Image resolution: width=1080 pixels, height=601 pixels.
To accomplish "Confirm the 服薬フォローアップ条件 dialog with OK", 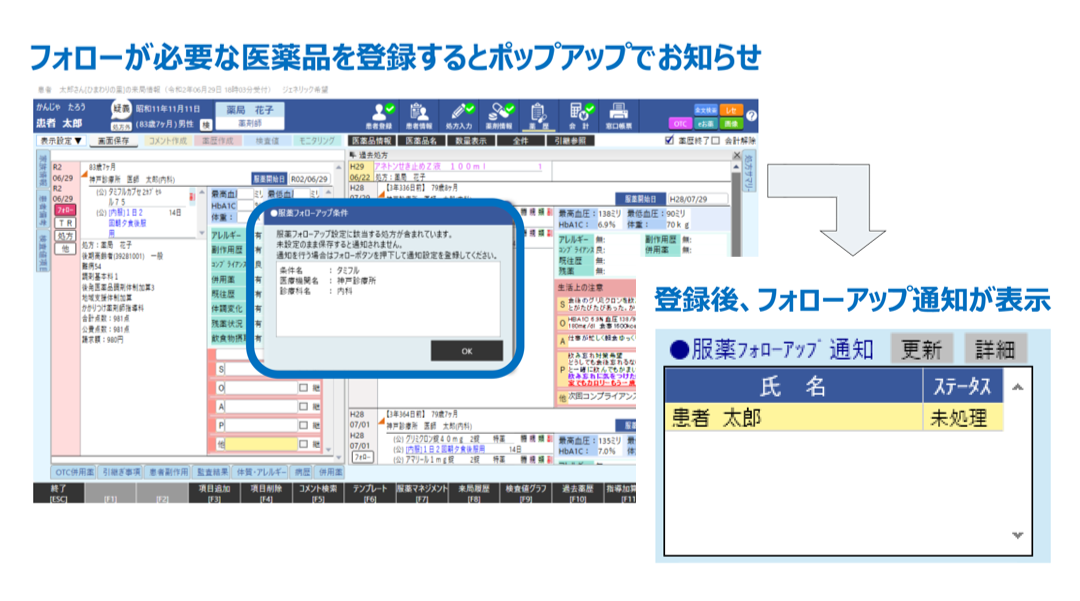I will click(466, 351).
